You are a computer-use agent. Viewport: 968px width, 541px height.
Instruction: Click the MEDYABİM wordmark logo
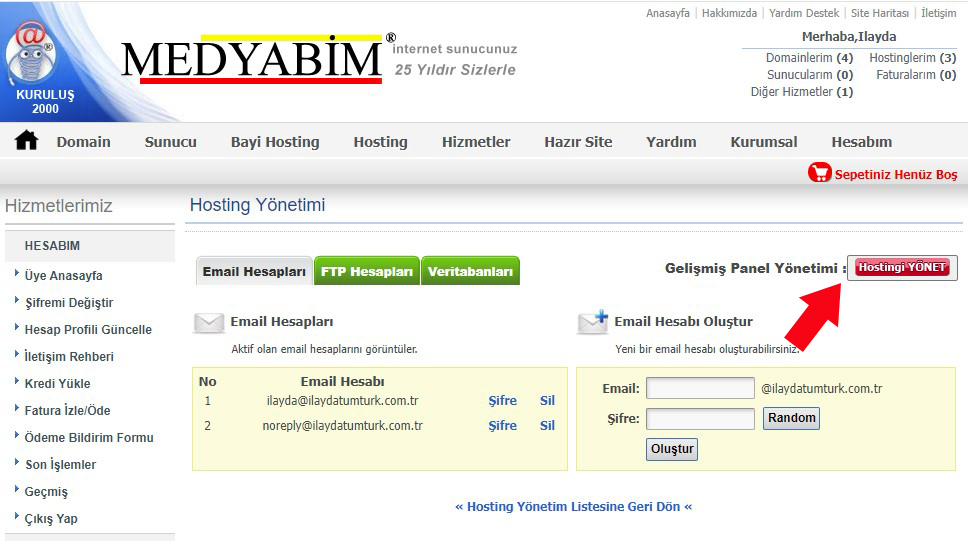(252, 59)
